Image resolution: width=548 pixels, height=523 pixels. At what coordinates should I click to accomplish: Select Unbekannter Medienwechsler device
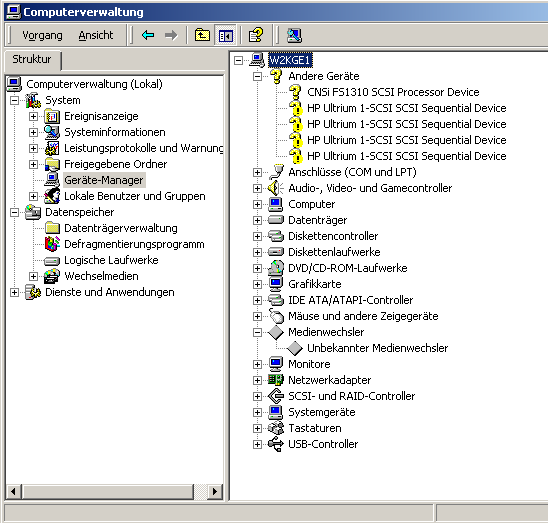[377, 348]
